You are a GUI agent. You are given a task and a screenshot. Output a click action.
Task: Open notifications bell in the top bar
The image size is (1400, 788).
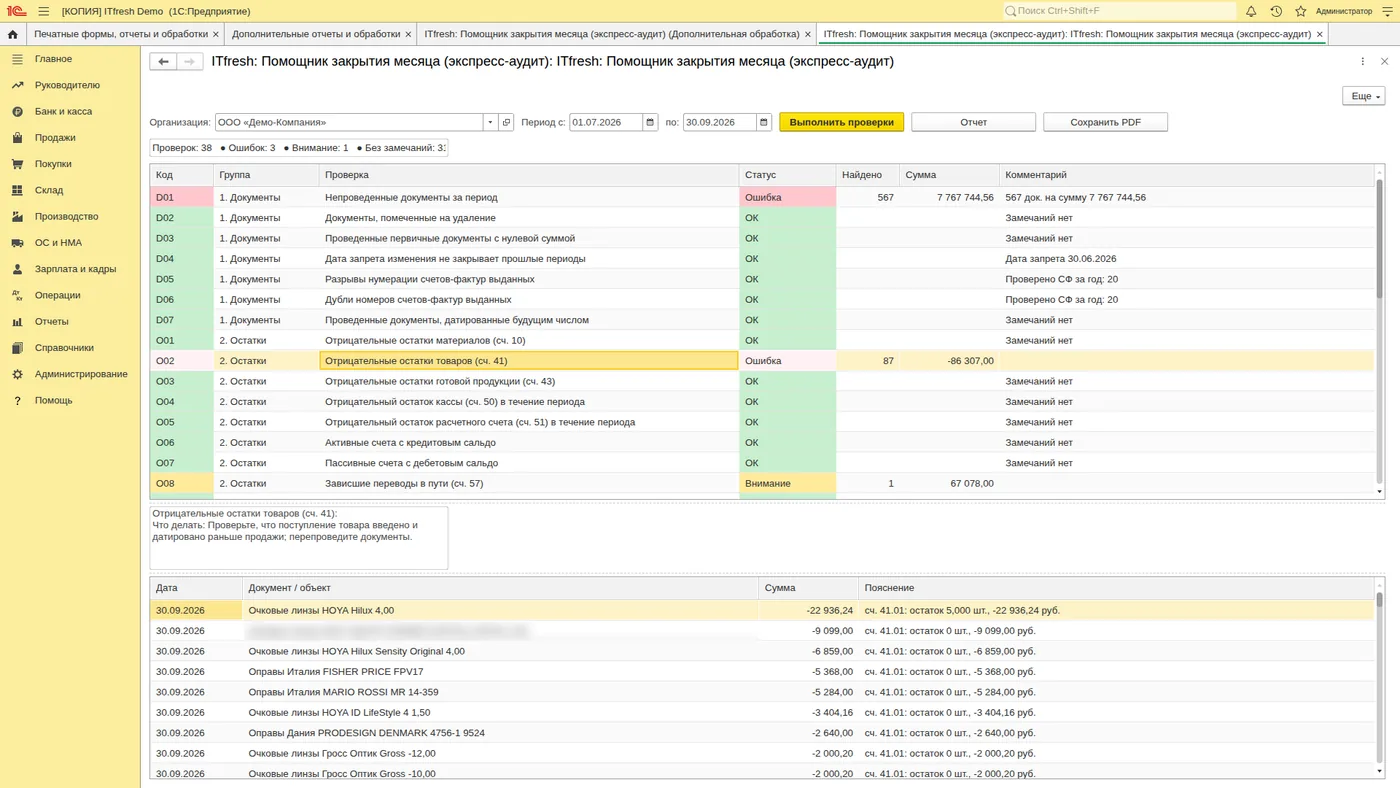coord(1251,11)
